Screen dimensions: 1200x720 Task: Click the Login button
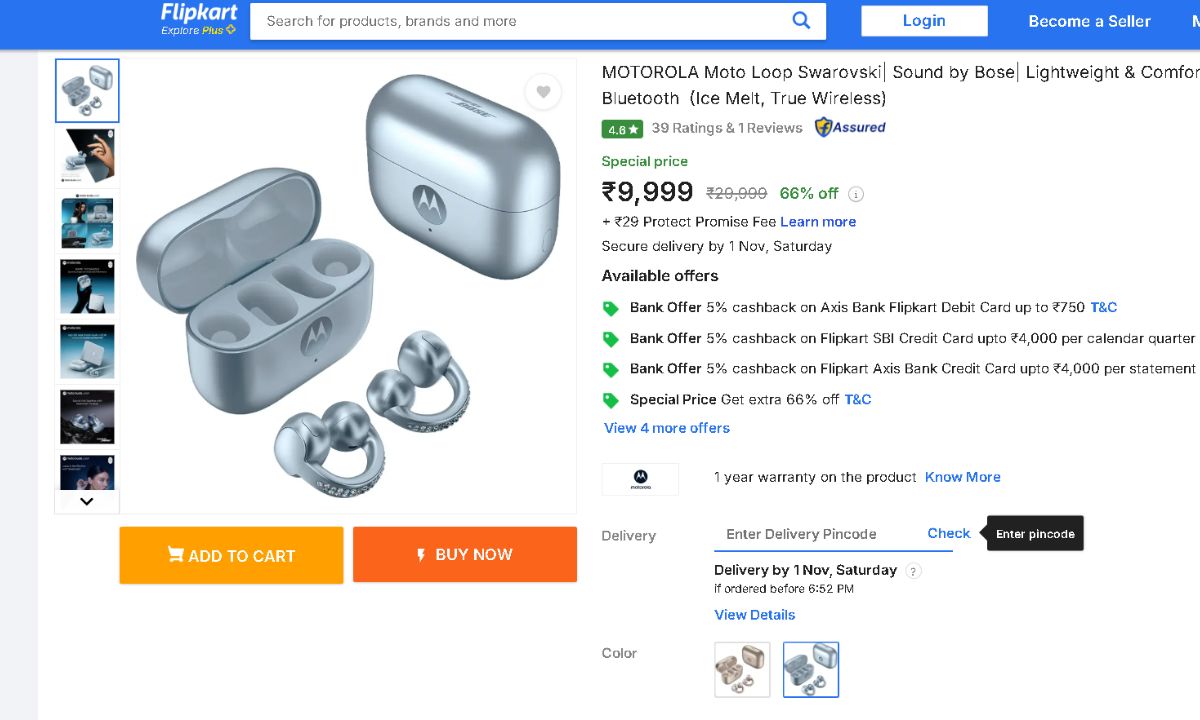924,21
